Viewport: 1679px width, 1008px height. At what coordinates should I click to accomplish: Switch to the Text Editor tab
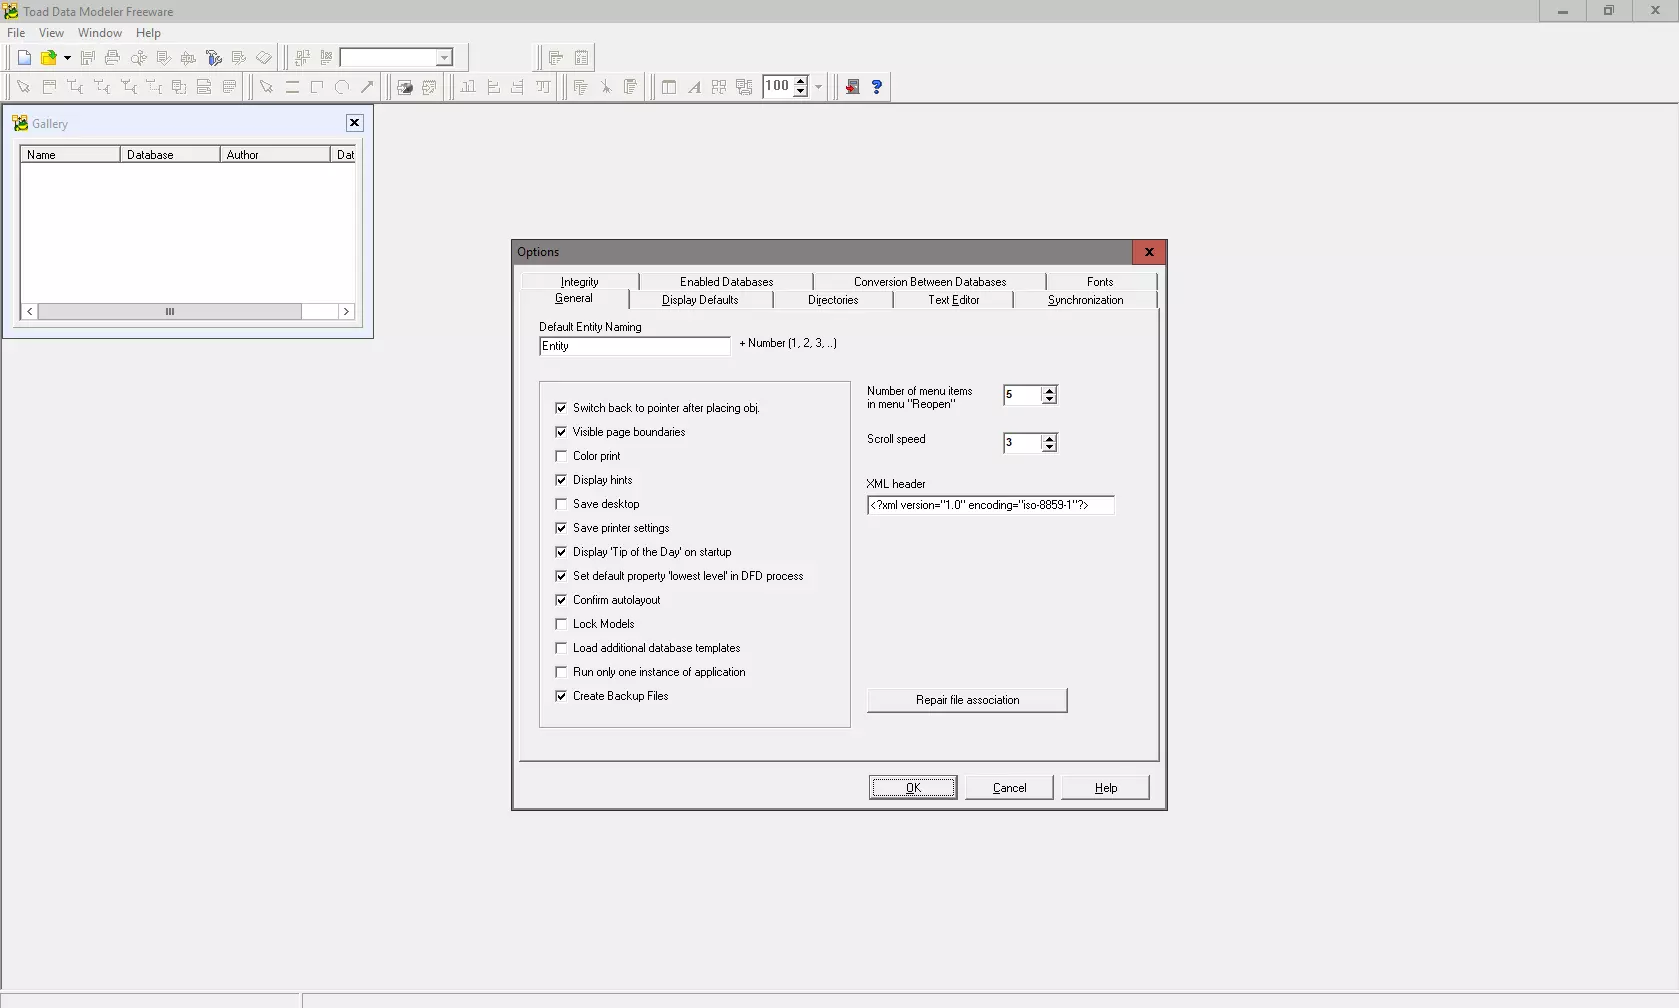tap(953, 300)
